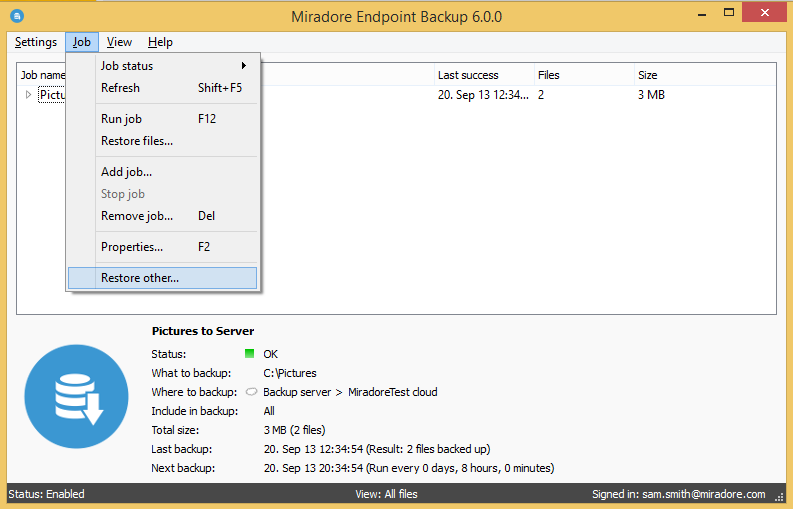Sort by the Files column header

584,75
